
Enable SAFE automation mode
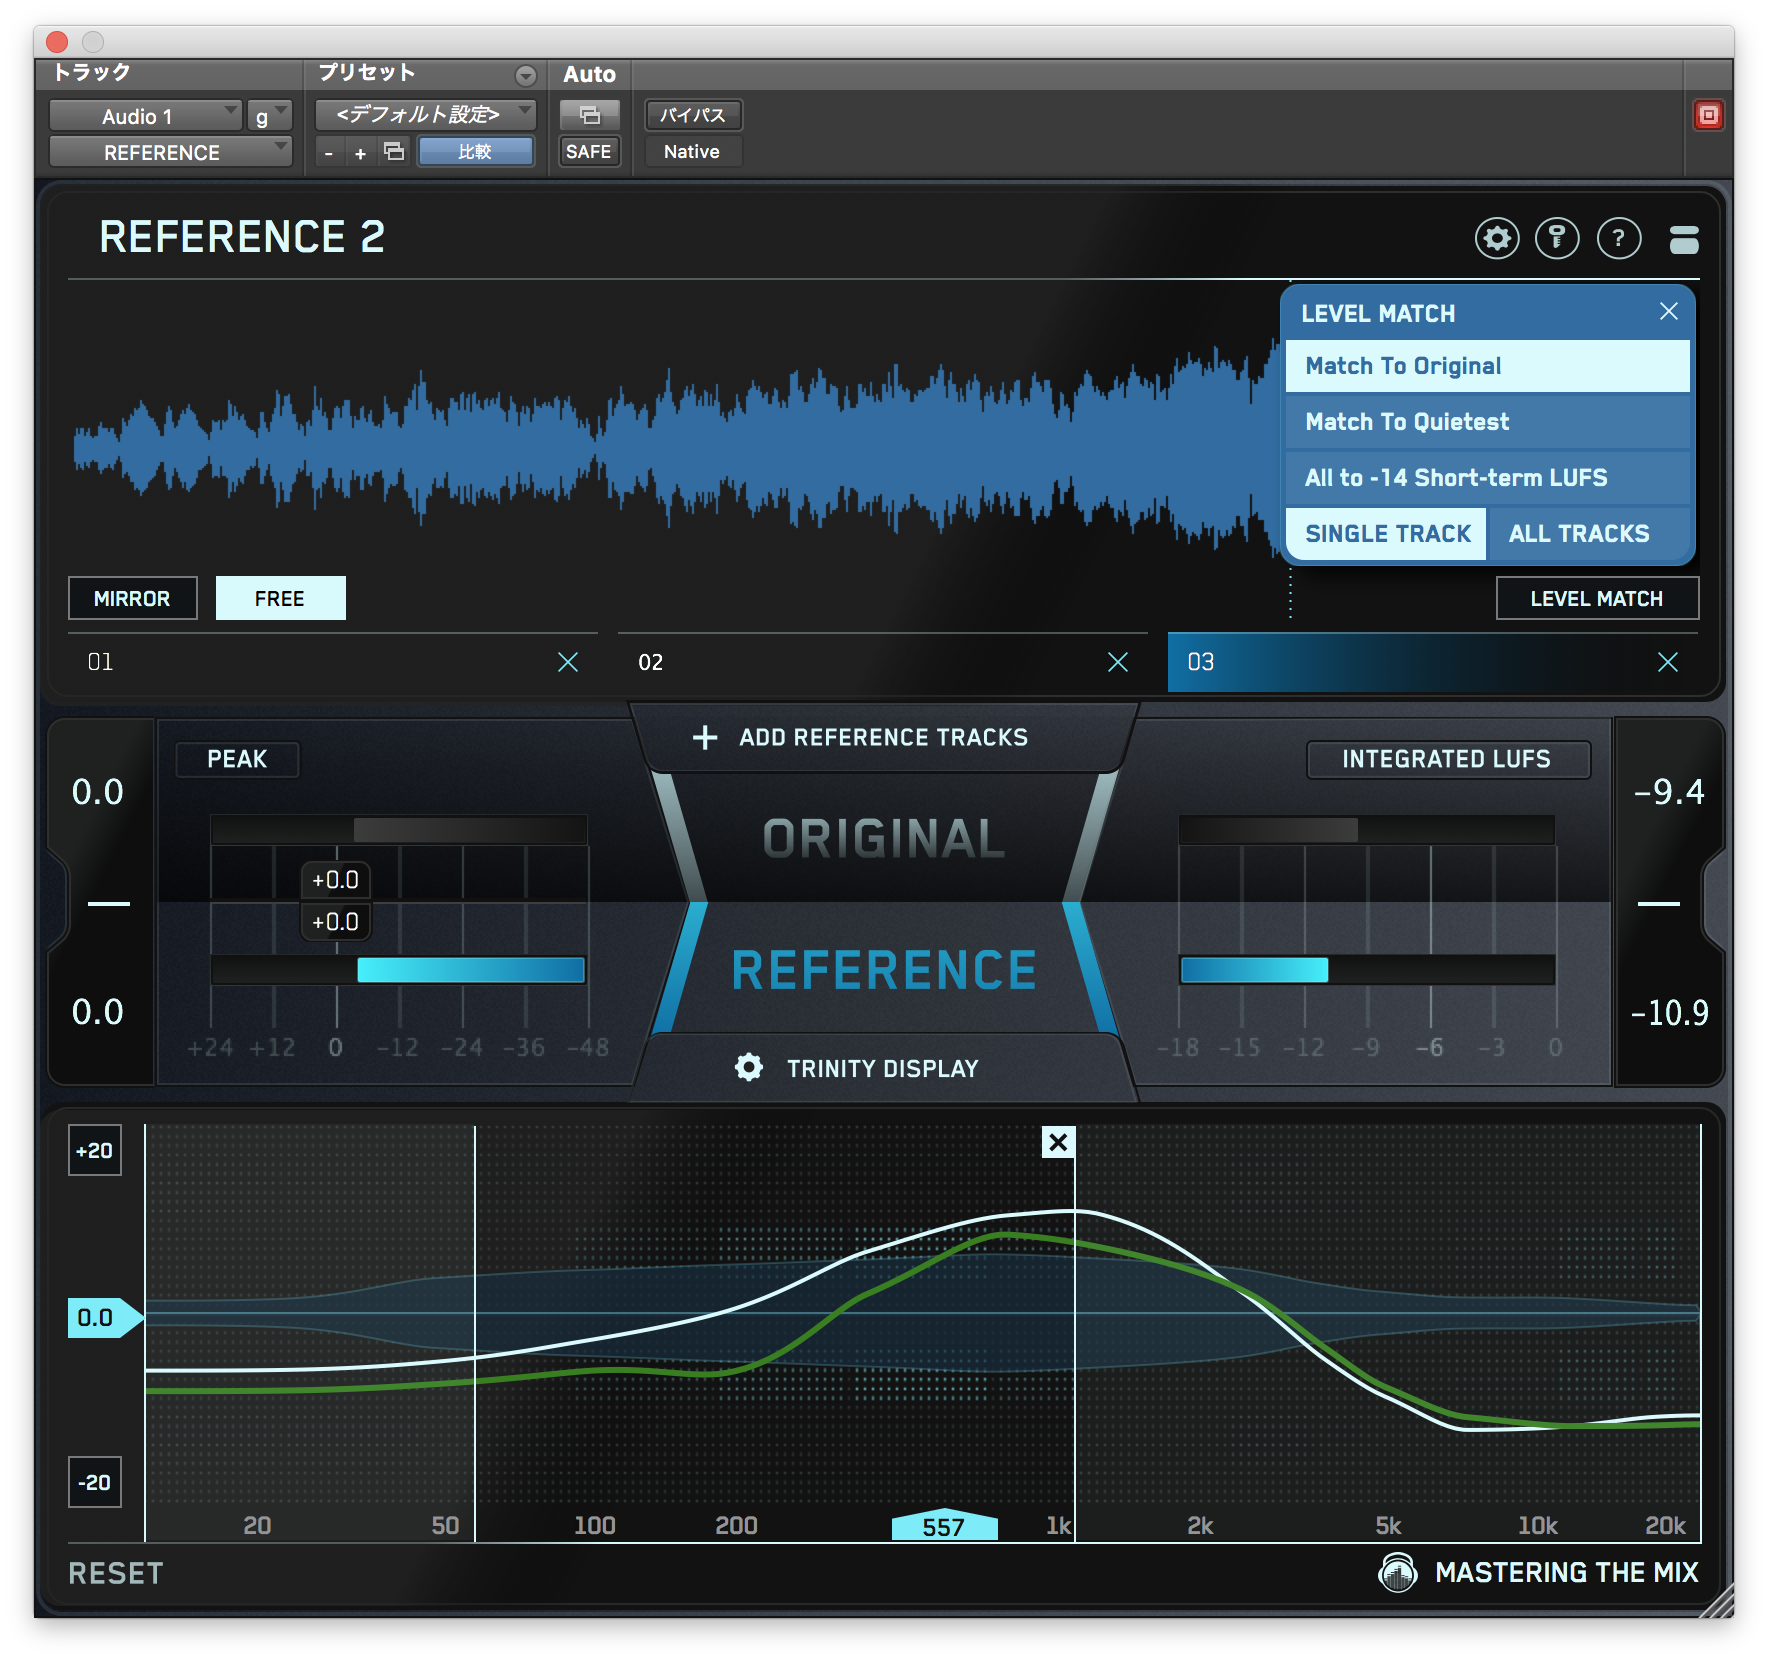(589, 151)
